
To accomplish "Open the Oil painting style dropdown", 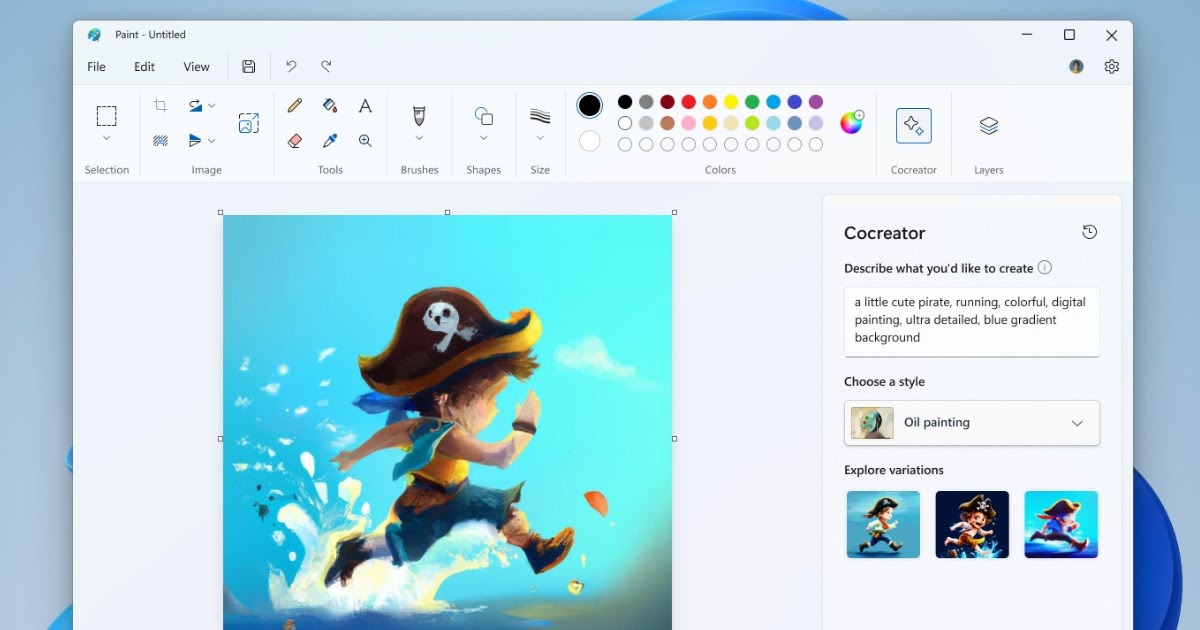I will click(x=1080, y=422).
